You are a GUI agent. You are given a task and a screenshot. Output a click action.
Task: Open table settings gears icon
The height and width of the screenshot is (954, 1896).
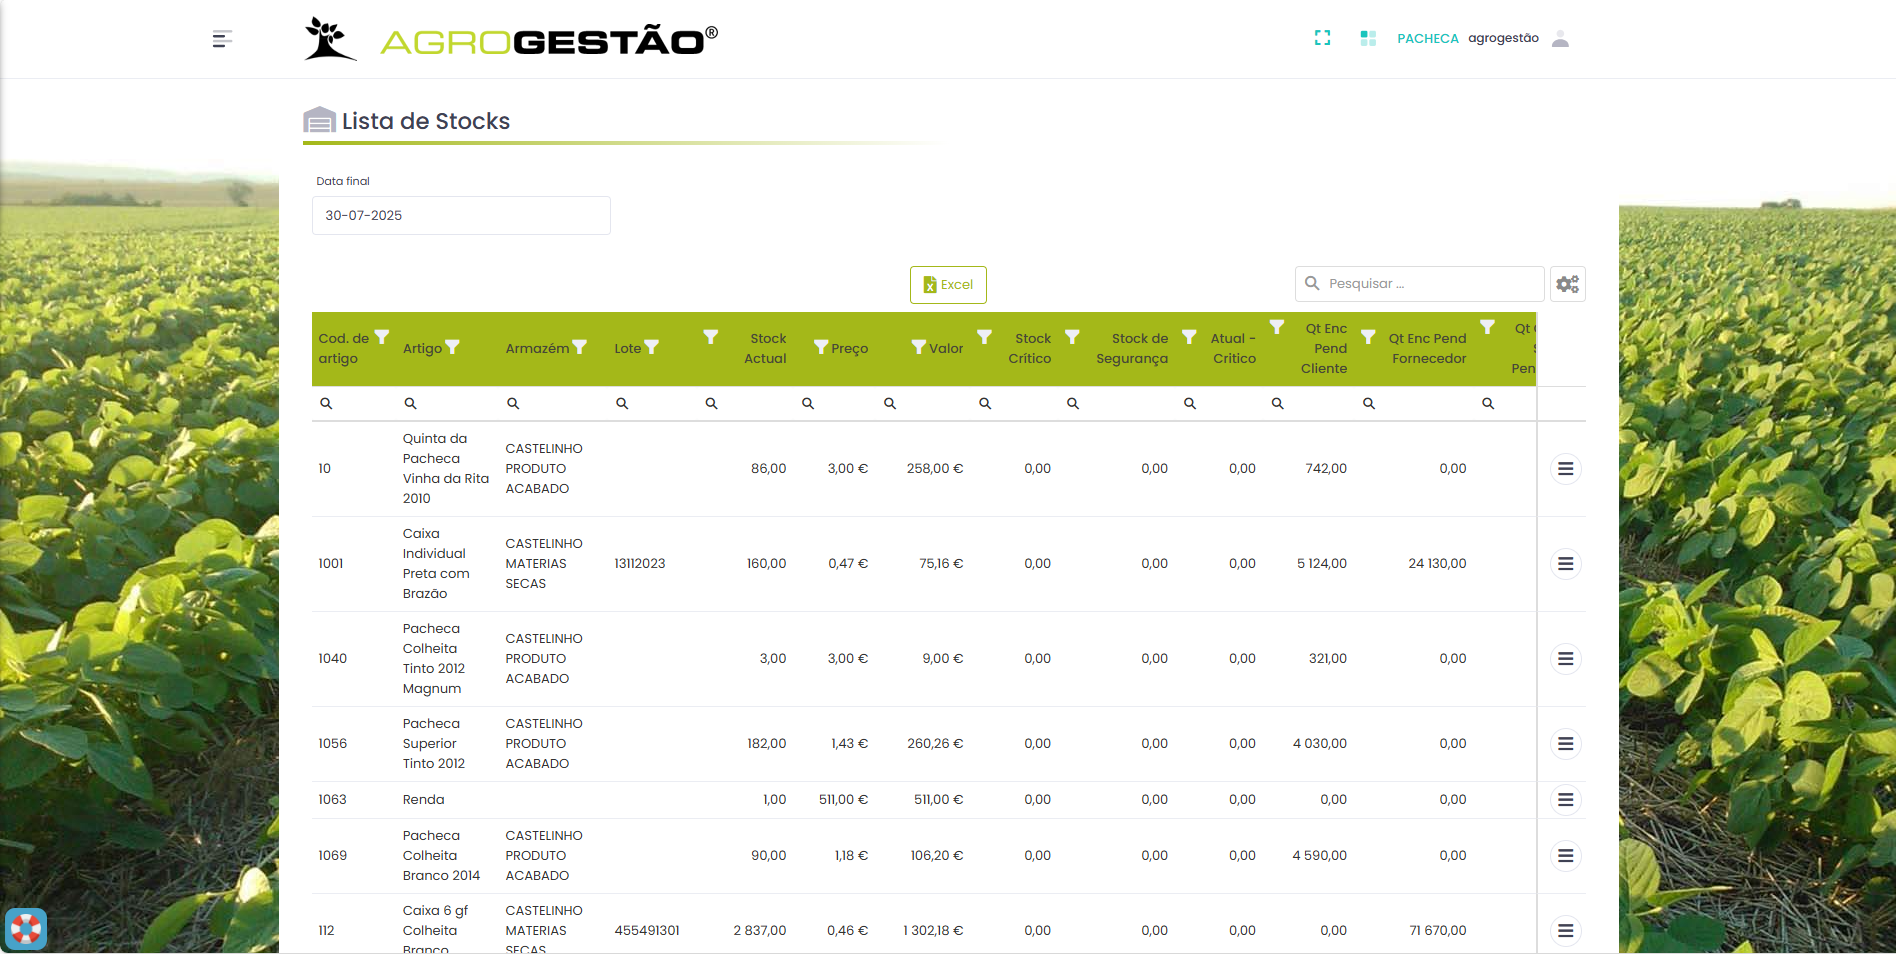tap(1567, 284)
